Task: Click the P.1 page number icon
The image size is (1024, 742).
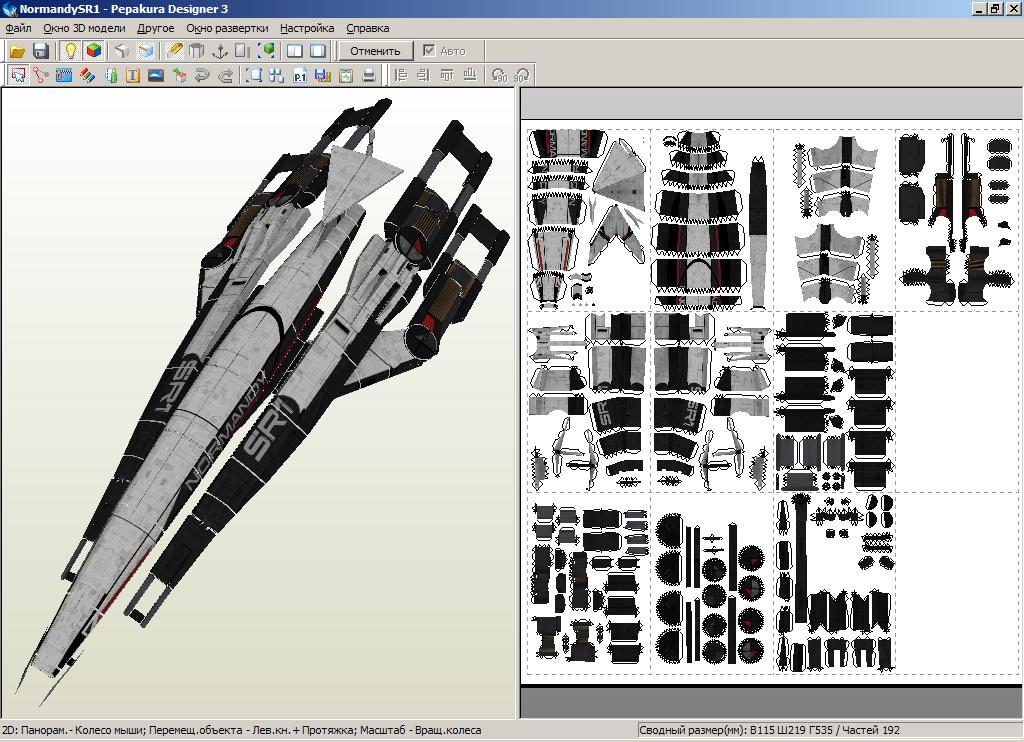Action: point(300,75)
